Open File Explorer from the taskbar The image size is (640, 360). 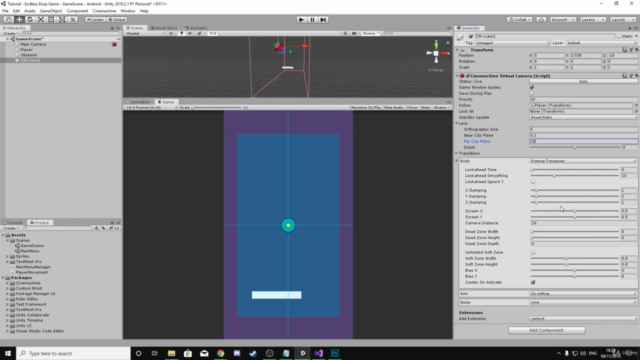(171, 353)
